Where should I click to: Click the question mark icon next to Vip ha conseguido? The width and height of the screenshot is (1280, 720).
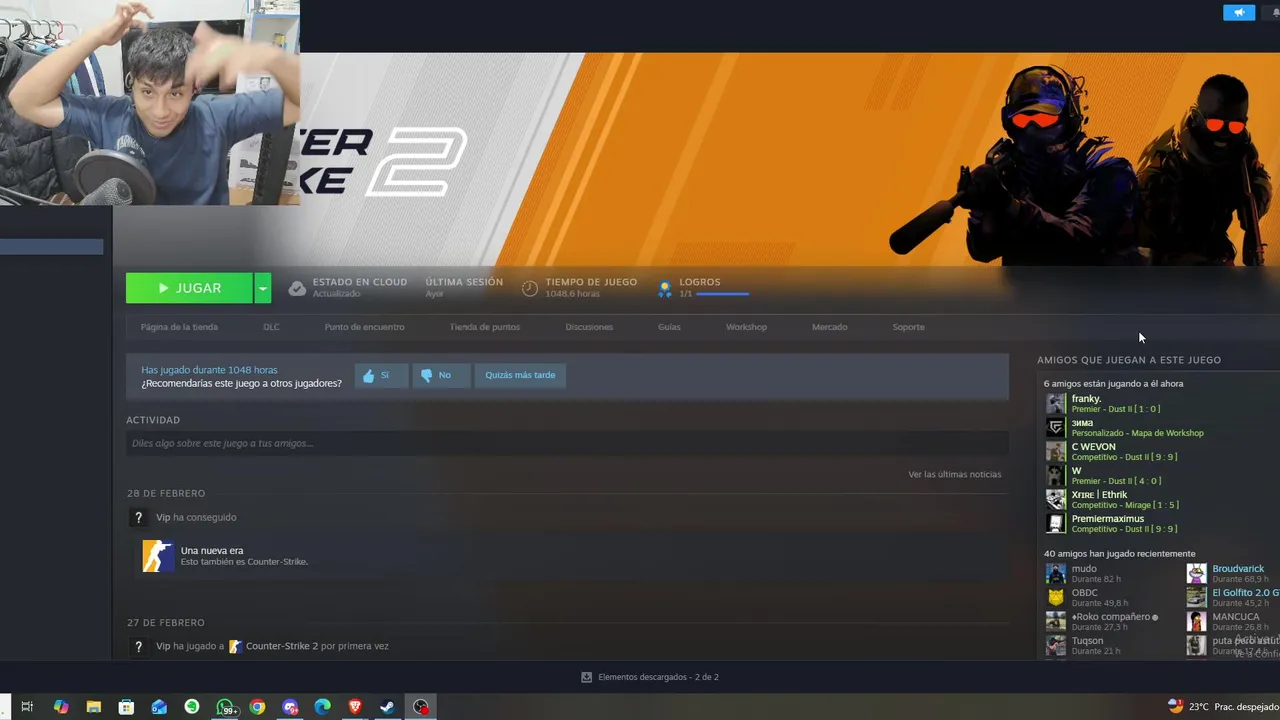[x=138, y=518]
